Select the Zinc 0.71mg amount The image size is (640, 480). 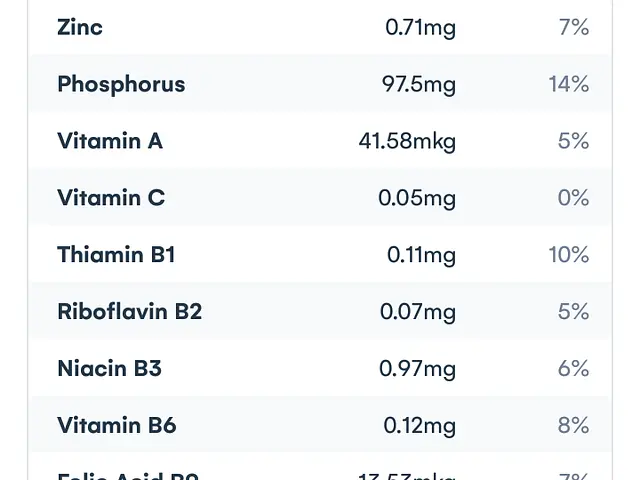[x=420, y=28]
